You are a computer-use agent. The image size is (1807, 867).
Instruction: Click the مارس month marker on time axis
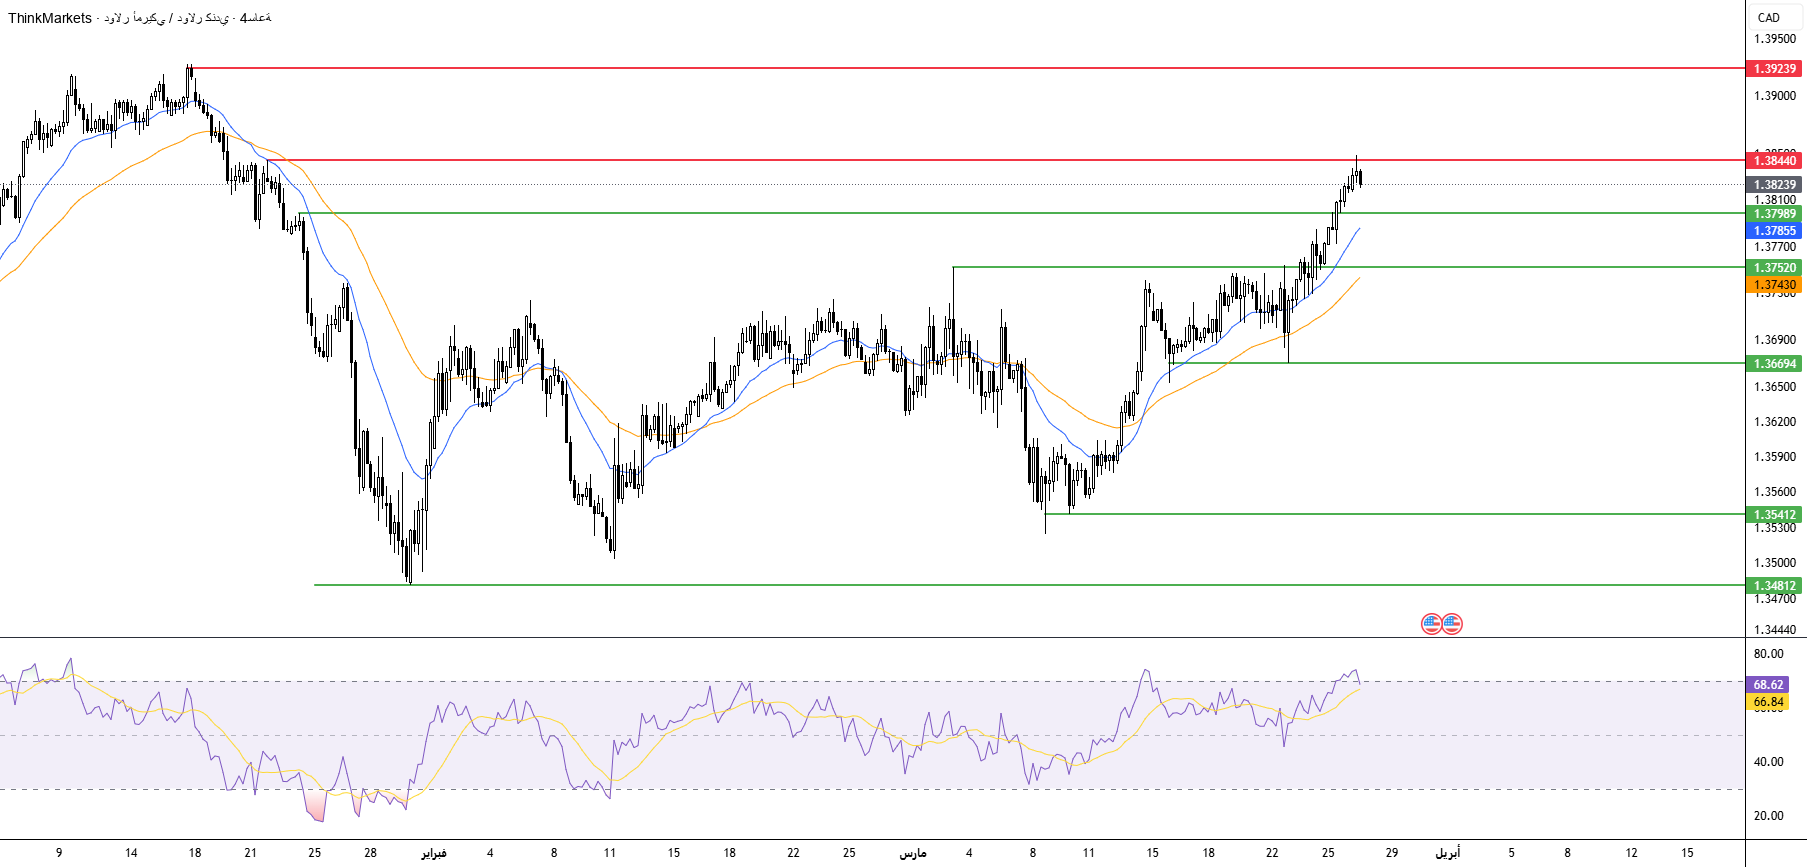(x=912, y=853)
